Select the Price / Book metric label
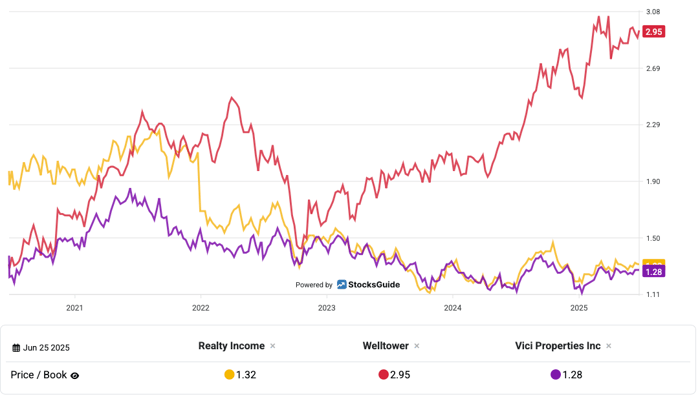 point(39,375)
